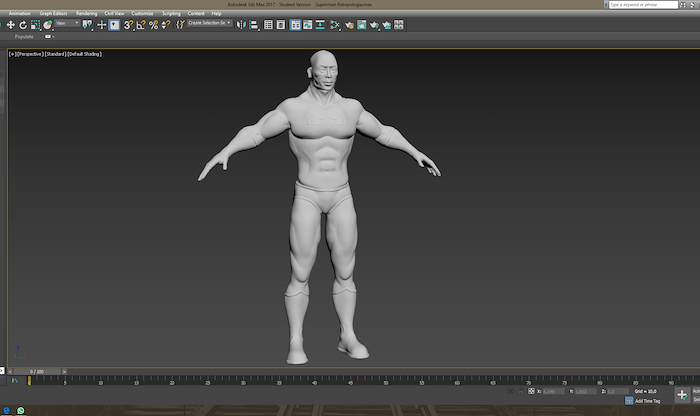Open the Mini Curve Editor icon
This screenshot has height=416, width=700.
[x=15, y=381]
